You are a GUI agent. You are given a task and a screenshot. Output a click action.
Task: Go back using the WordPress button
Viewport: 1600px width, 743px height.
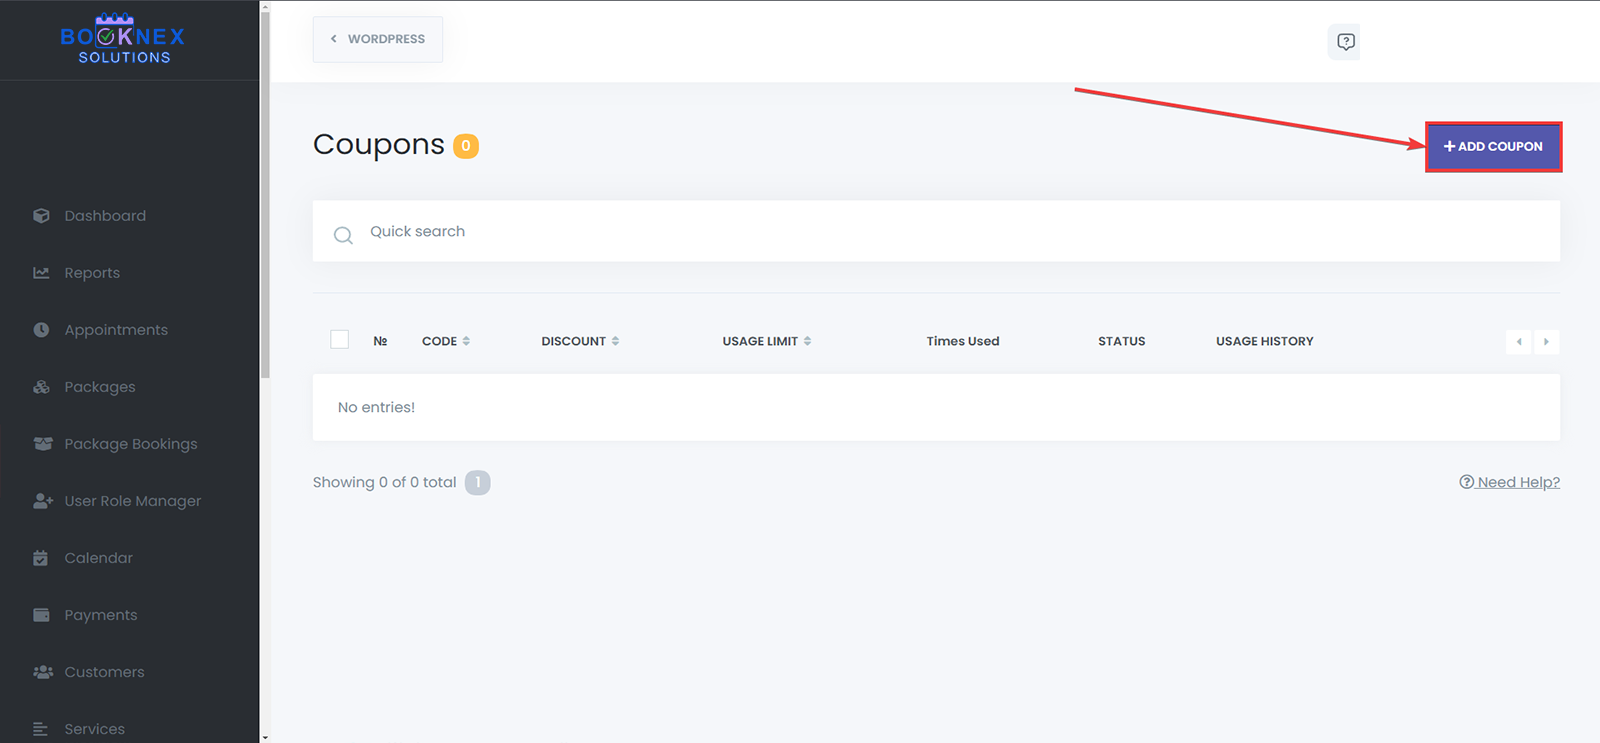378,39
